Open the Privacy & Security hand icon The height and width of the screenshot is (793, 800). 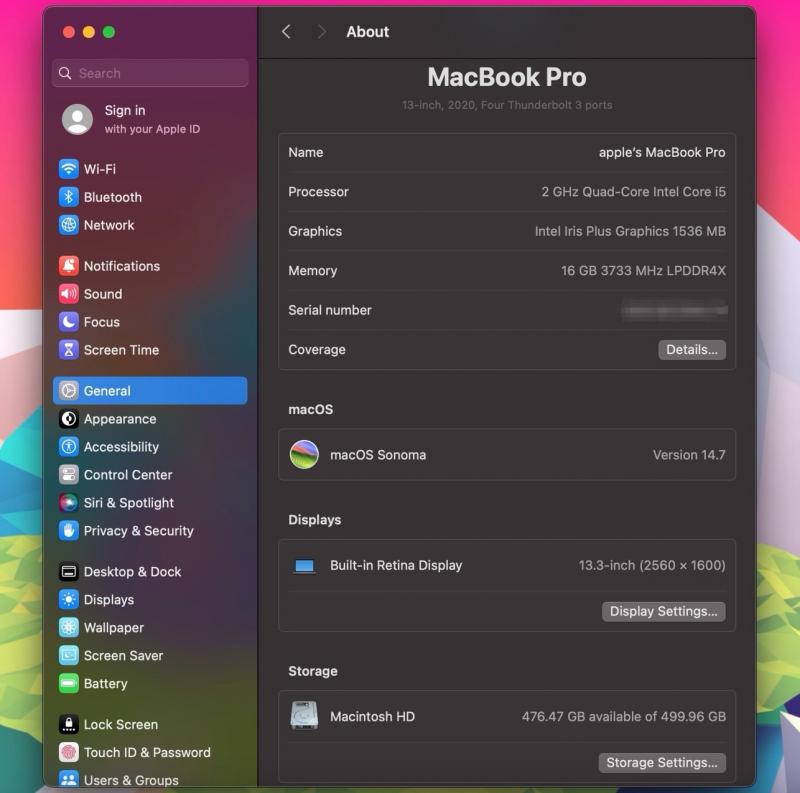point(68,531)
